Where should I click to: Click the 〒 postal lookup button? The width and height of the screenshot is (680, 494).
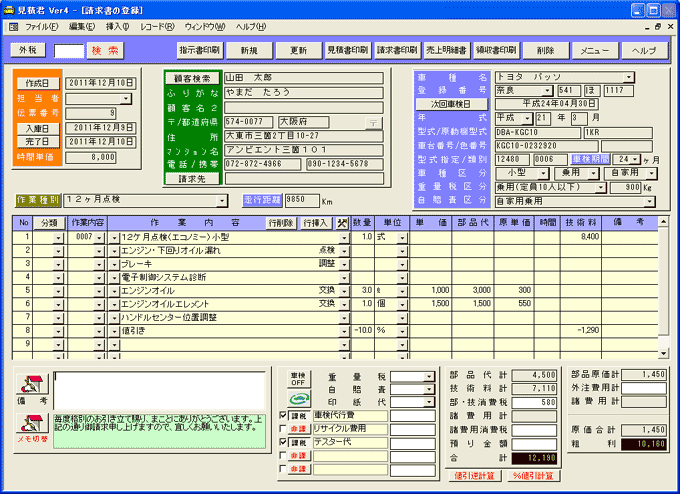pos(373,123)
